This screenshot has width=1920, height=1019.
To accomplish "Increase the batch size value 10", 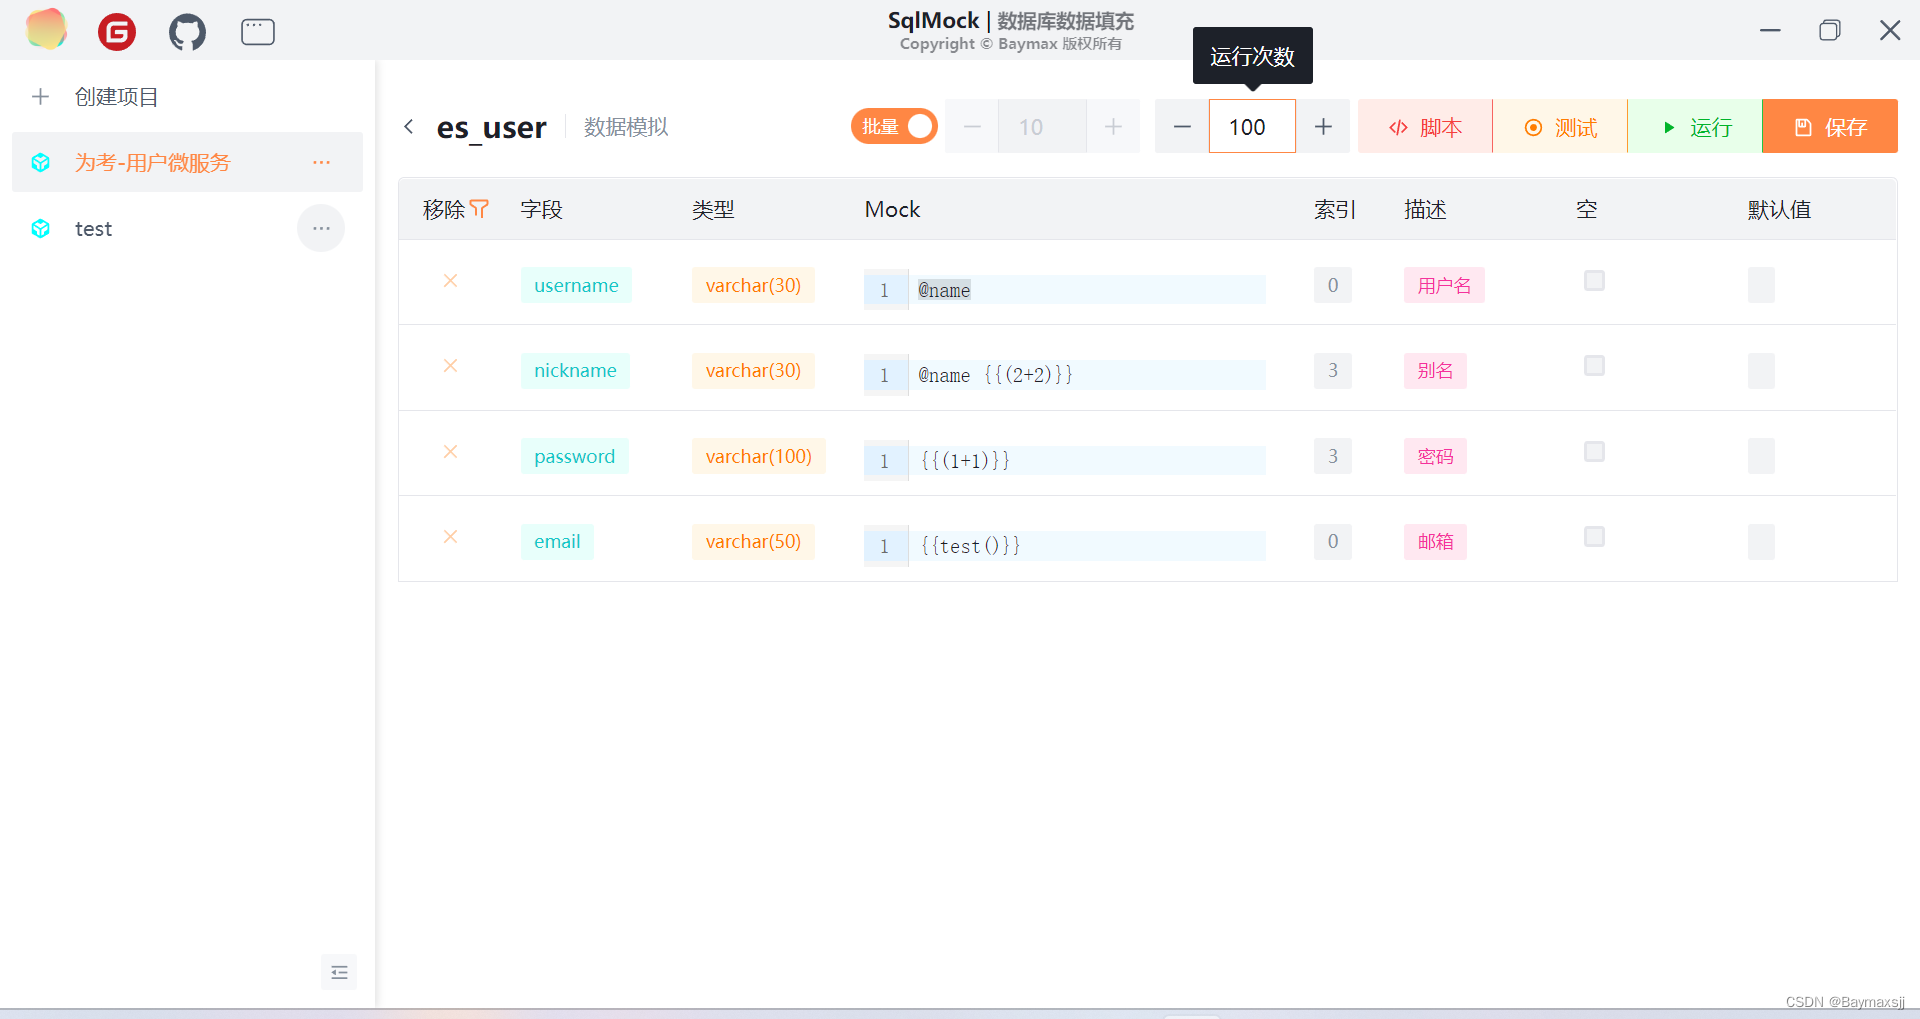I will tap(1113, 126).
